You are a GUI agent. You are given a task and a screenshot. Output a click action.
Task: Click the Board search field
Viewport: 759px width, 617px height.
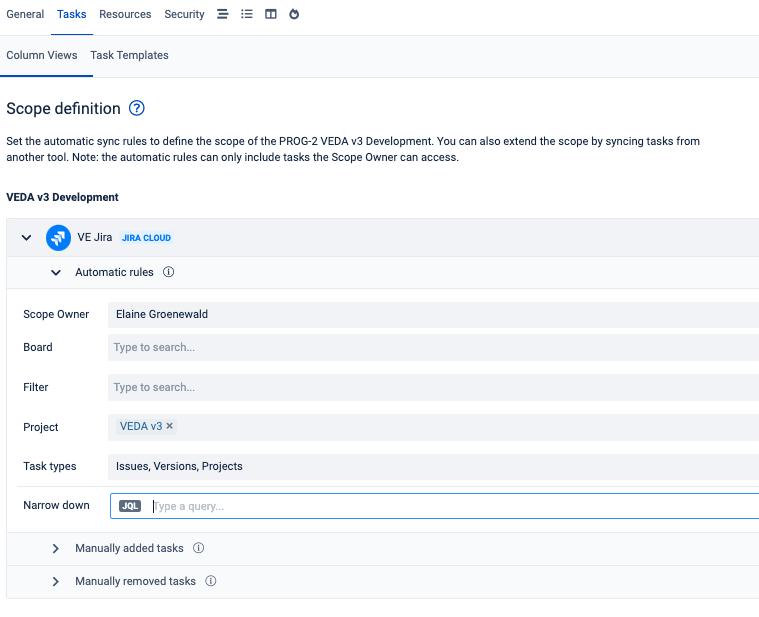click(433, 347)
